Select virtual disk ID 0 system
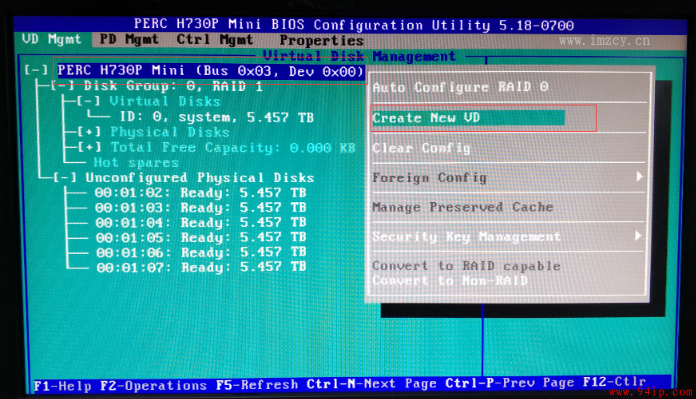This screenshot has width=696, height=399. (217, 117)
